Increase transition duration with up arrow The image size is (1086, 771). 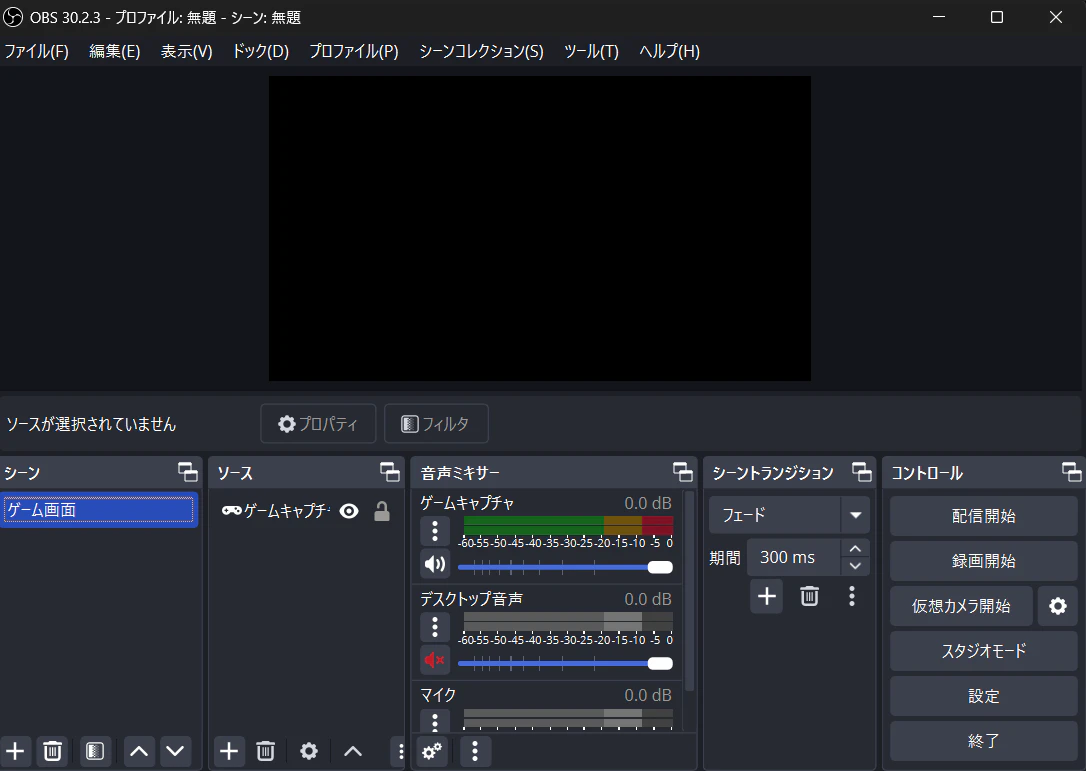(855, 549)
